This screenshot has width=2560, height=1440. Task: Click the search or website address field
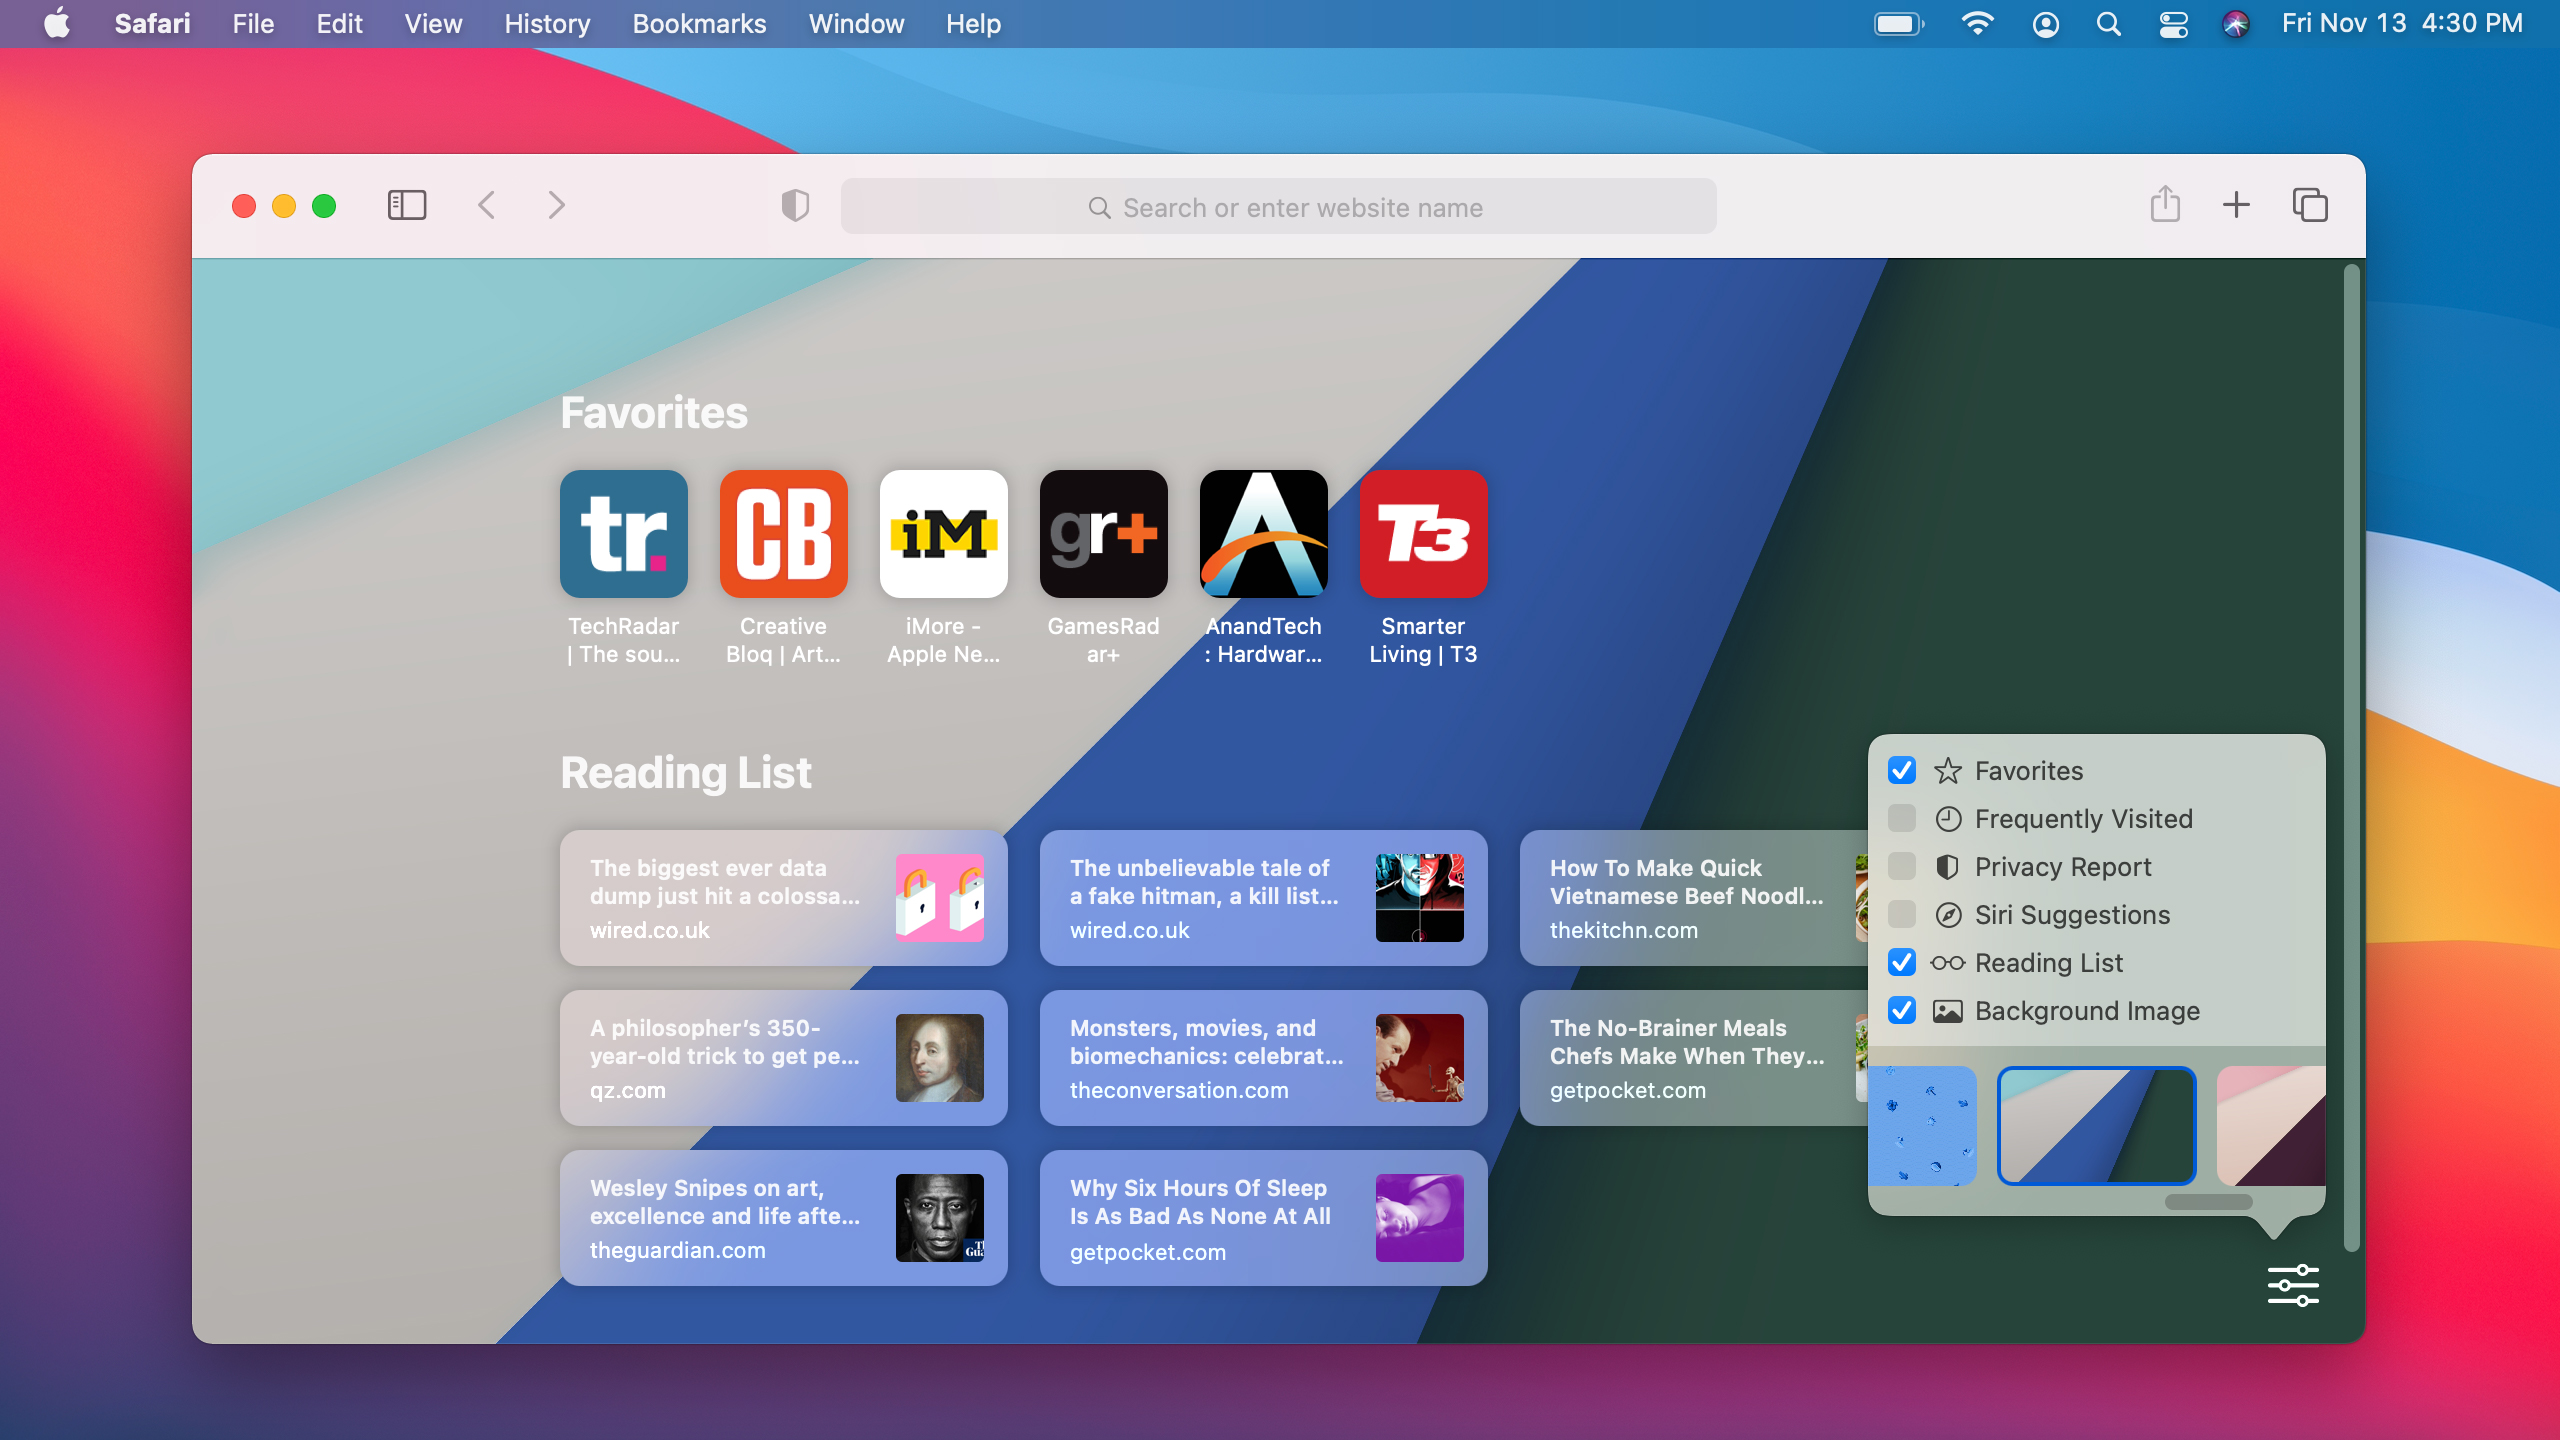(1278, 207)
